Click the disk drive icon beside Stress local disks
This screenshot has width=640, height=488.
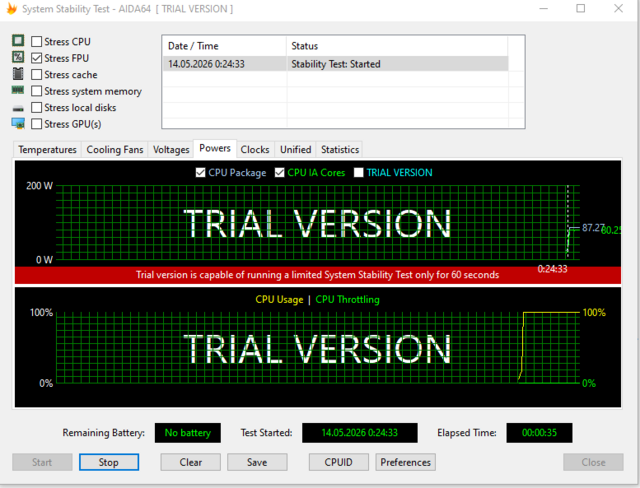pyautogui.click(x=18, y=109)
